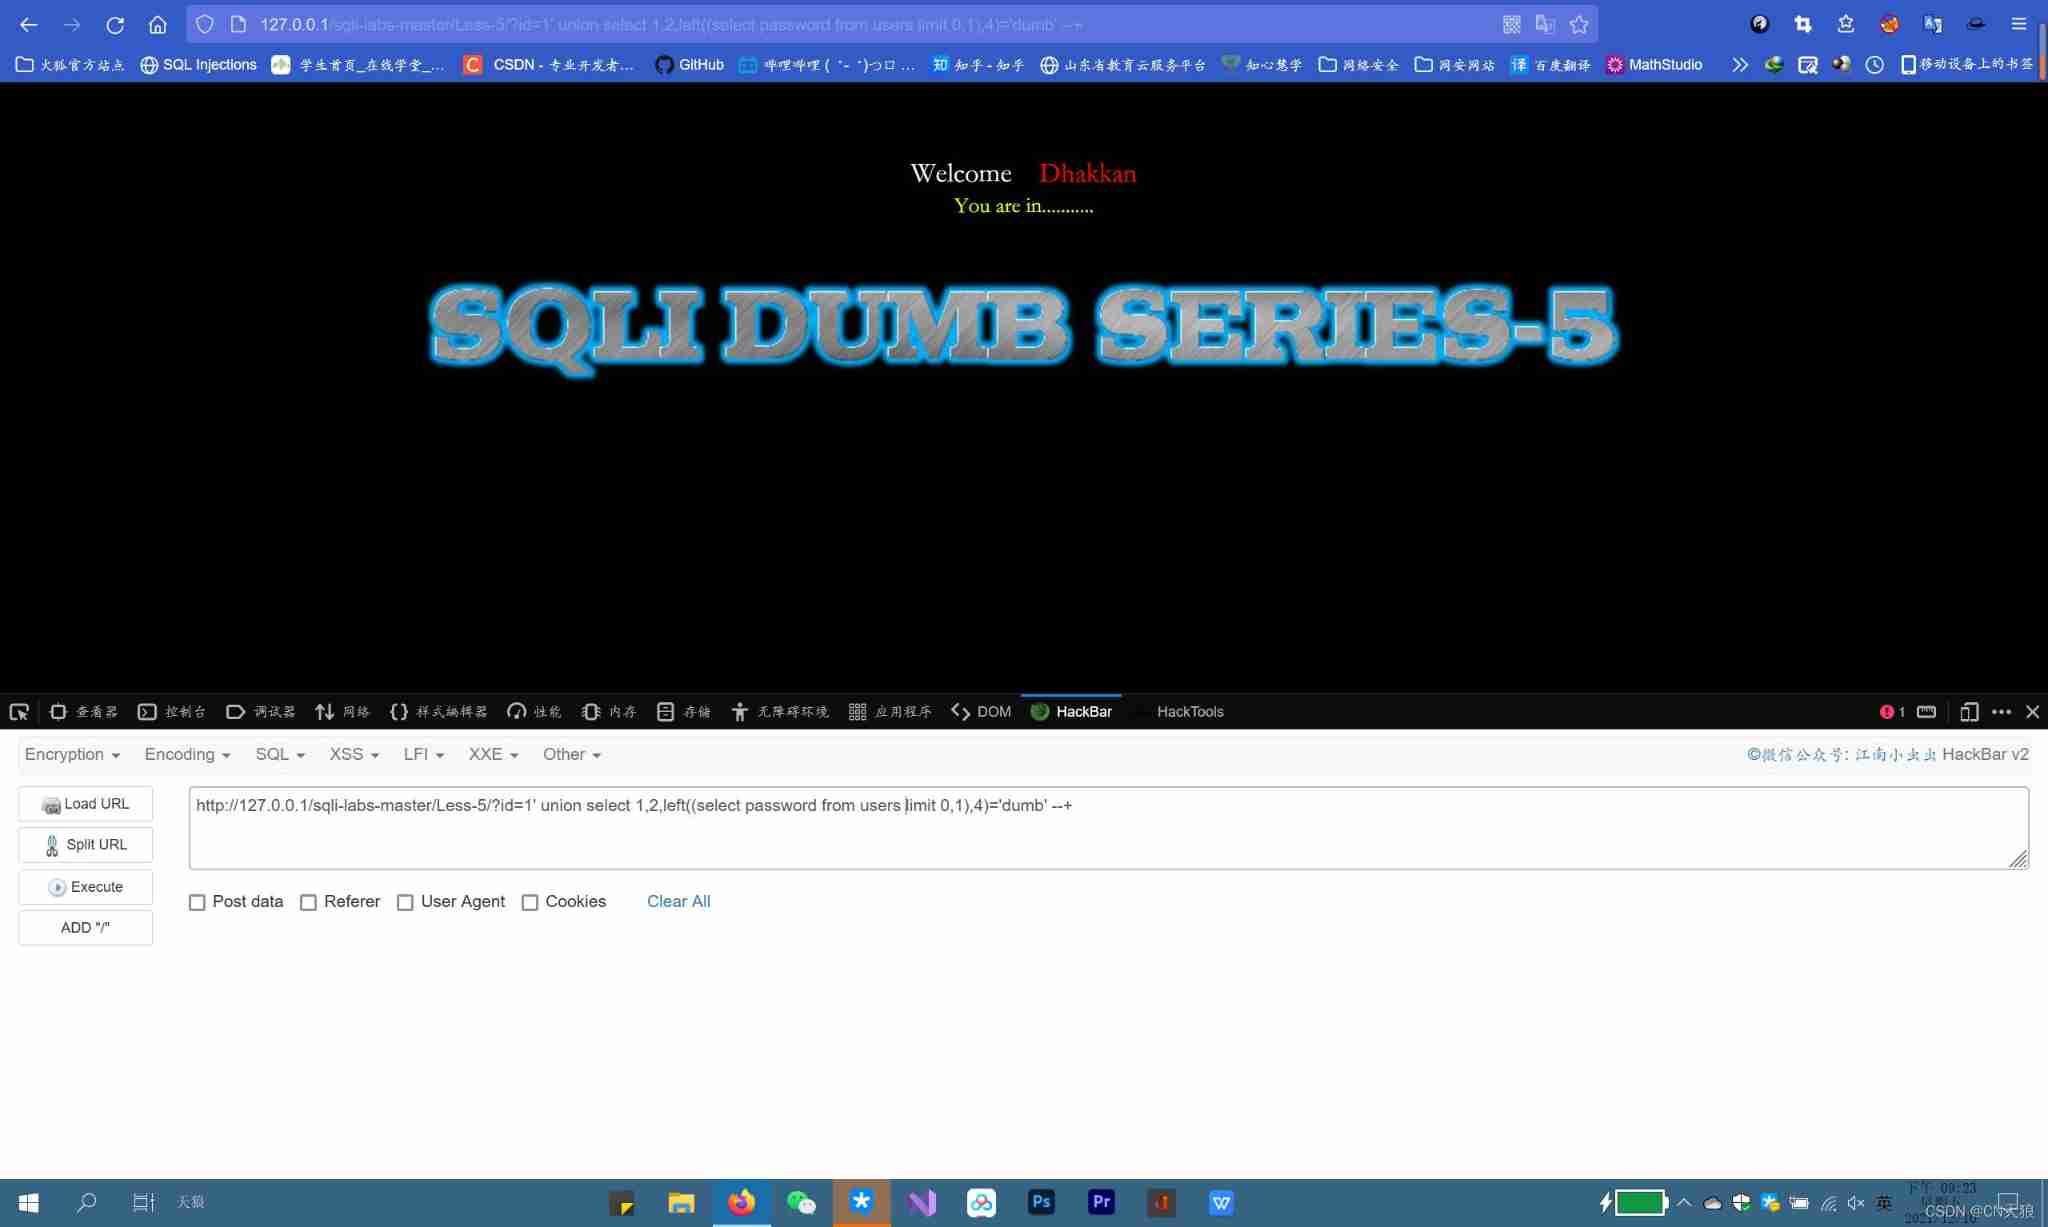Toggle responsive design mode icon
Image resolution: width=2048 pixels, height=1227 pixels.
pos(1969,712)
